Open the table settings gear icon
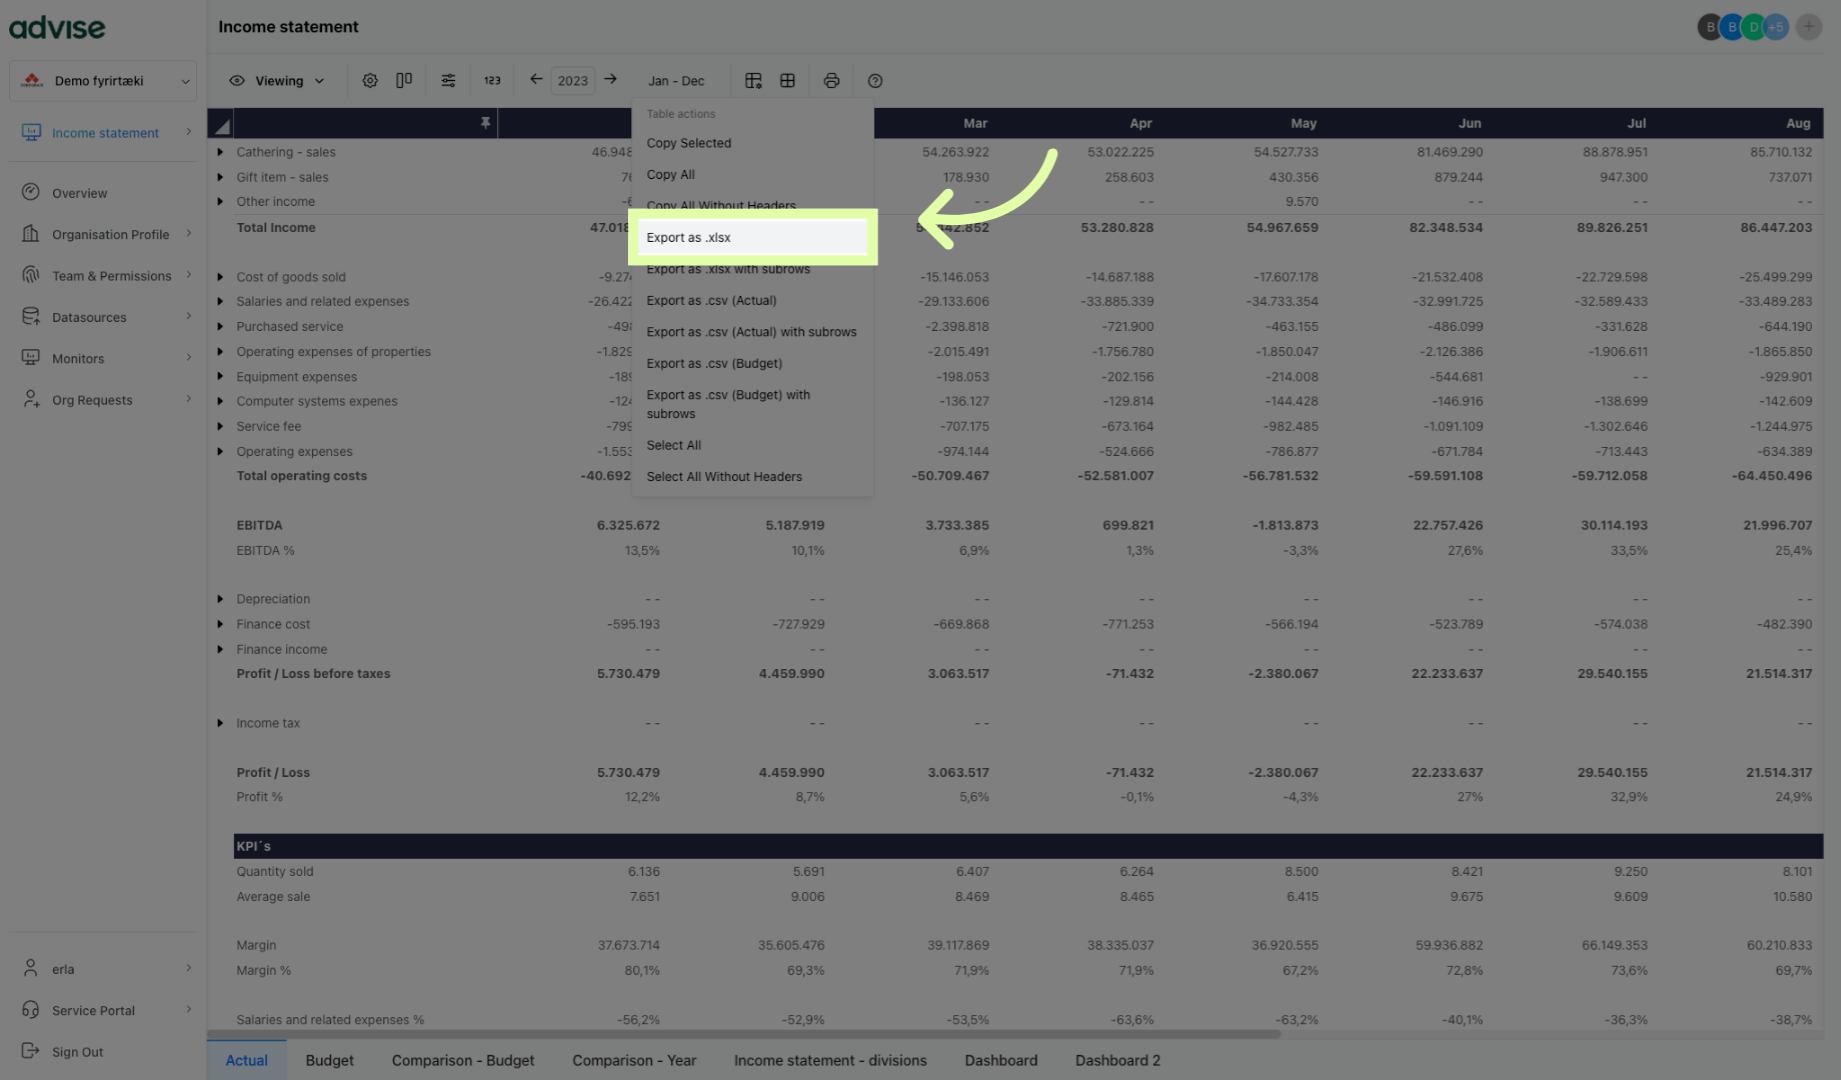Viewport: 1841px width, 1080px height. 370,80
